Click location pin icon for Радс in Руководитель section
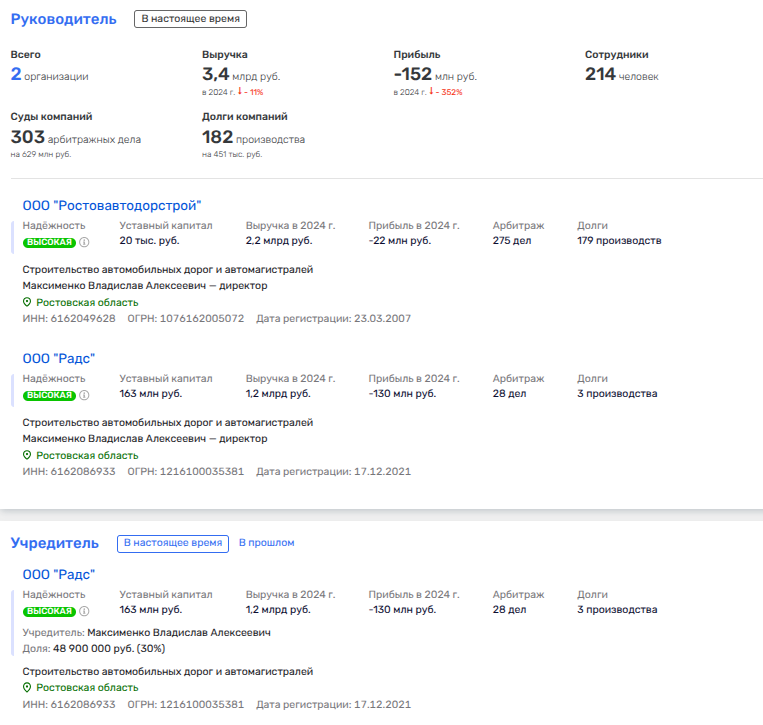The height and width of the screenshot is (725, 763). click(28, 456)
